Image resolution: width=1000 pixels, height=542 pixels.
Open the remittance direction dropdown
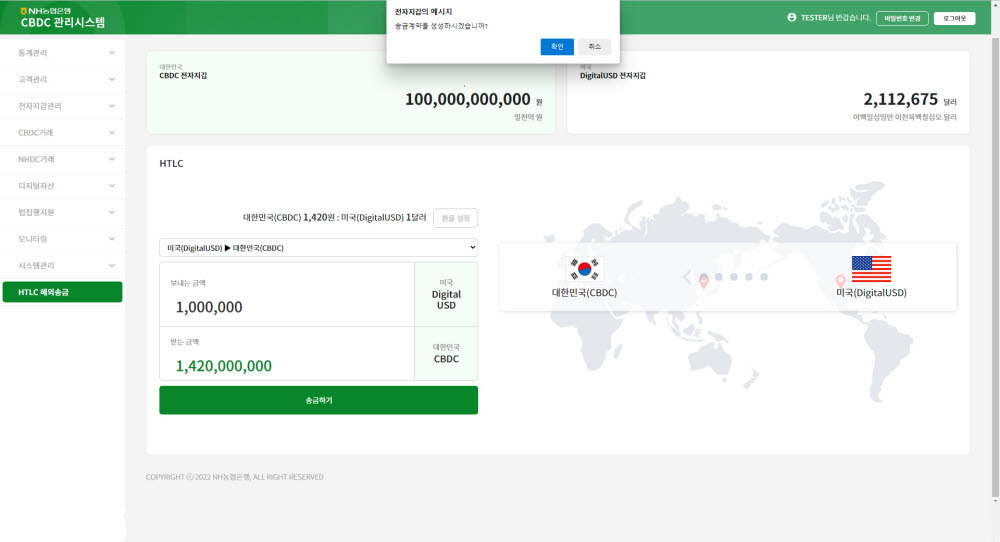pos(318,247)
